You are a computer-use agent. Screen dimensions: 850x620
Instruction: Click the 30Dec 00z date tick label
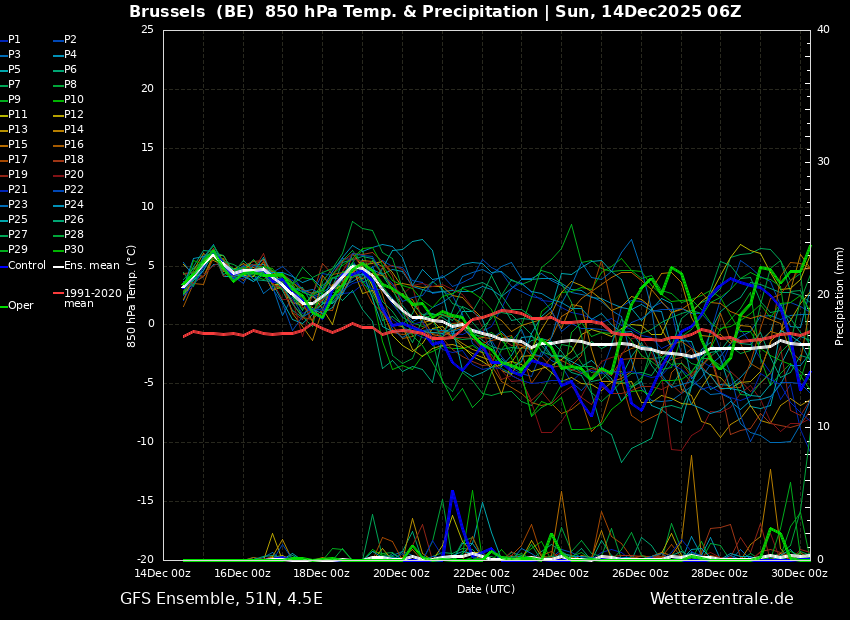point(799,574)
